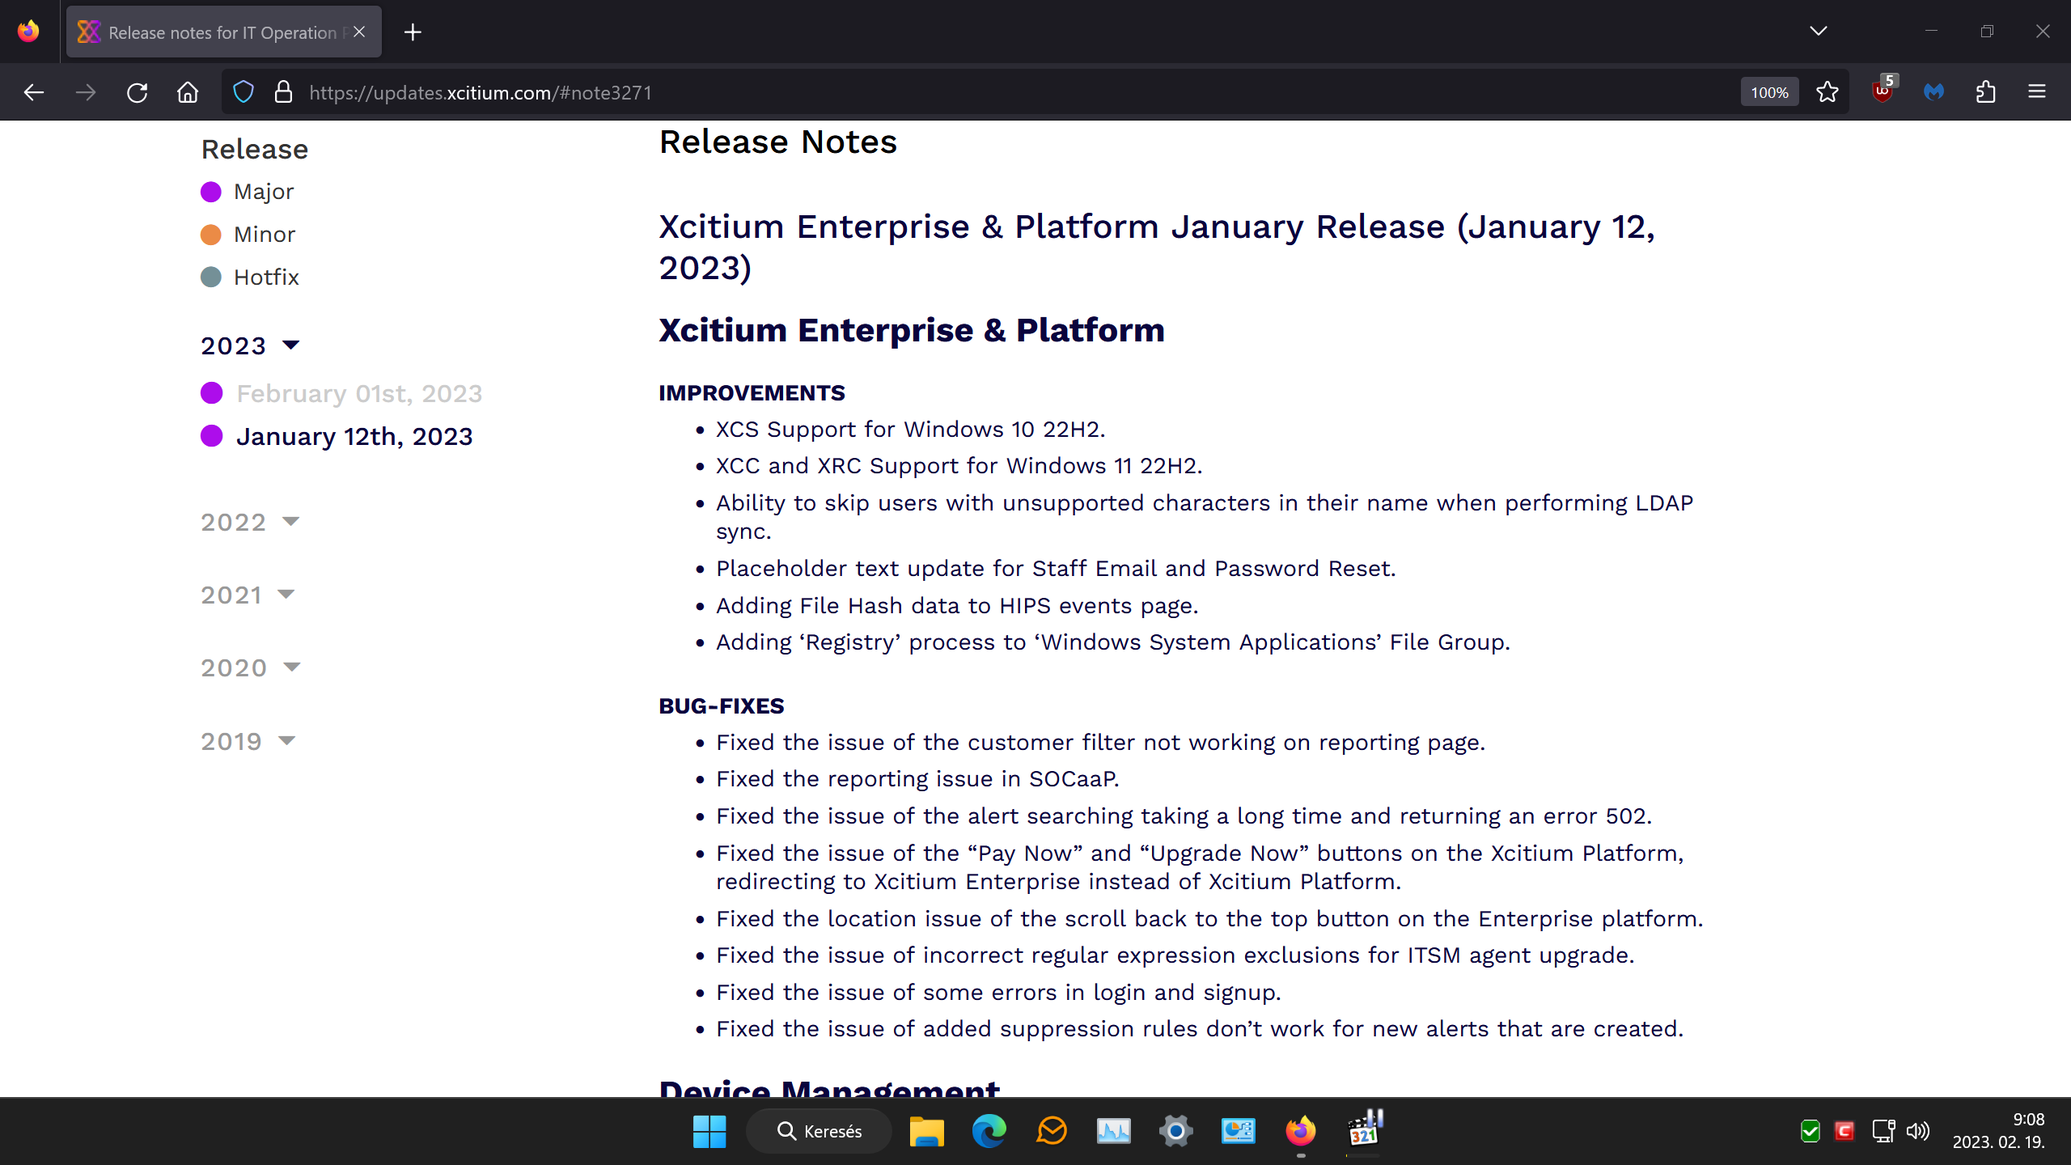Image resolution: width=2071 pixels, height=1165 pixels.
Task: Reset the 100% zoom level badge
Action: (x=1769, y=92)
